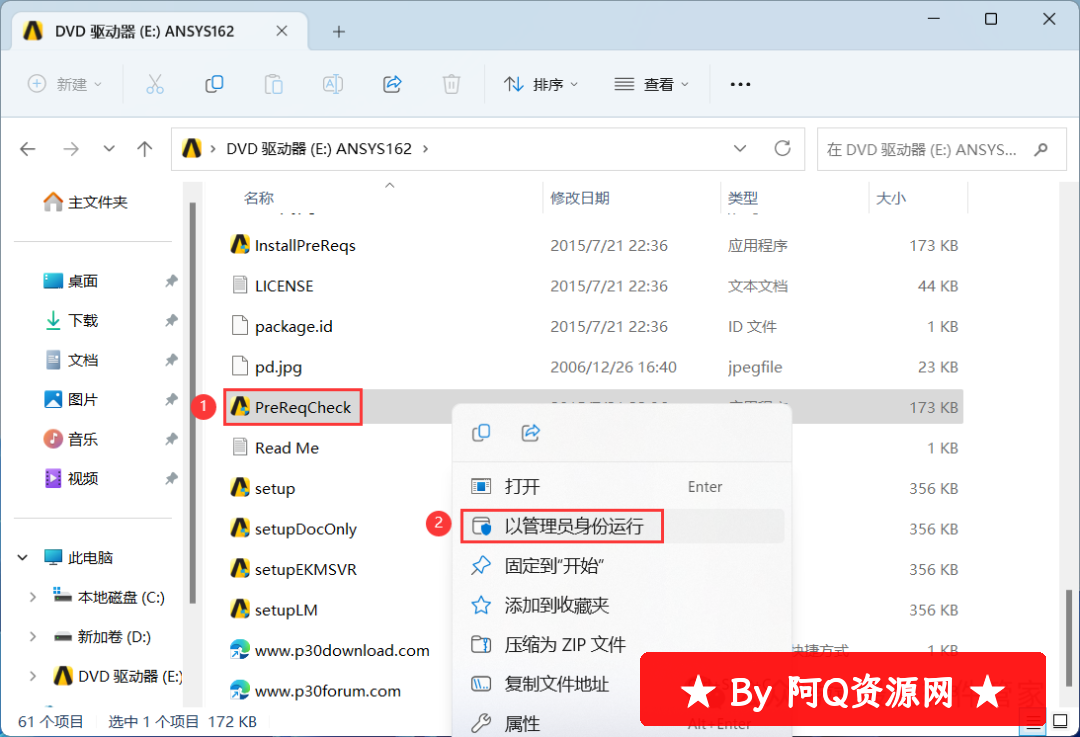Open the three-dots more options menu

point(740,84)
